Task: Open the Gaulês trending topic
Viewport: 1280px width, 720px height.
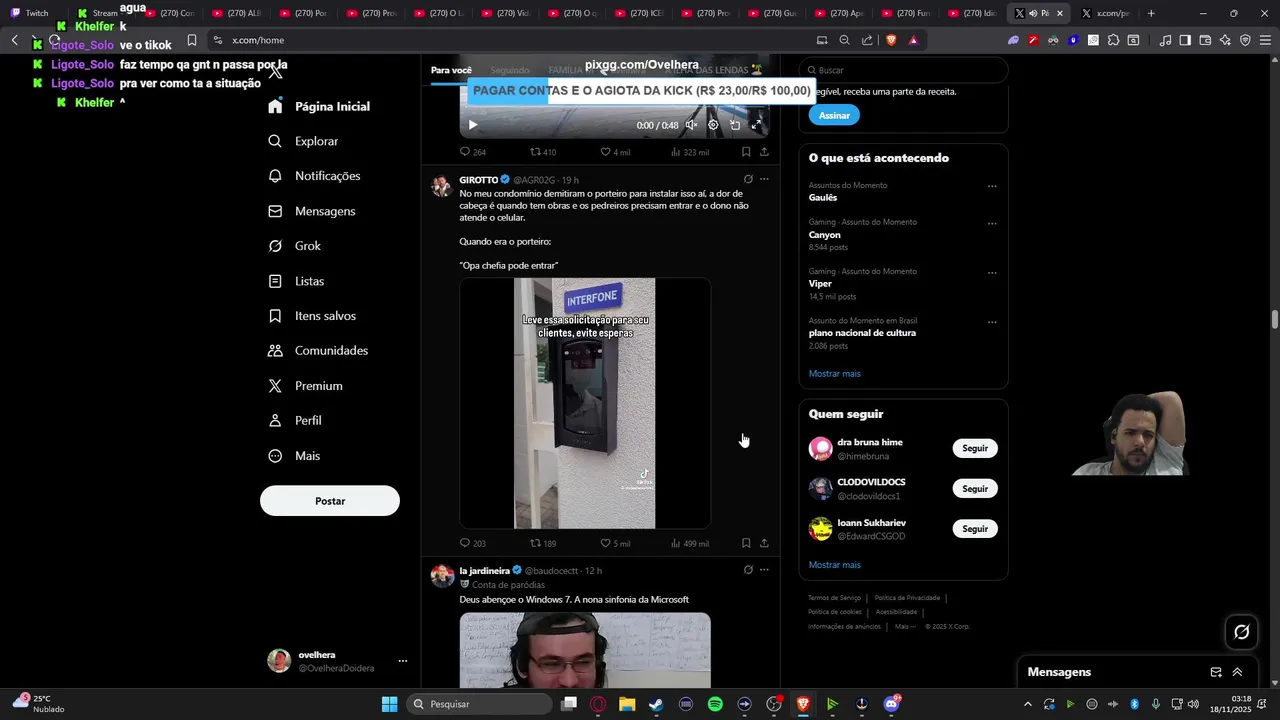Action: (x=823, y=198)
